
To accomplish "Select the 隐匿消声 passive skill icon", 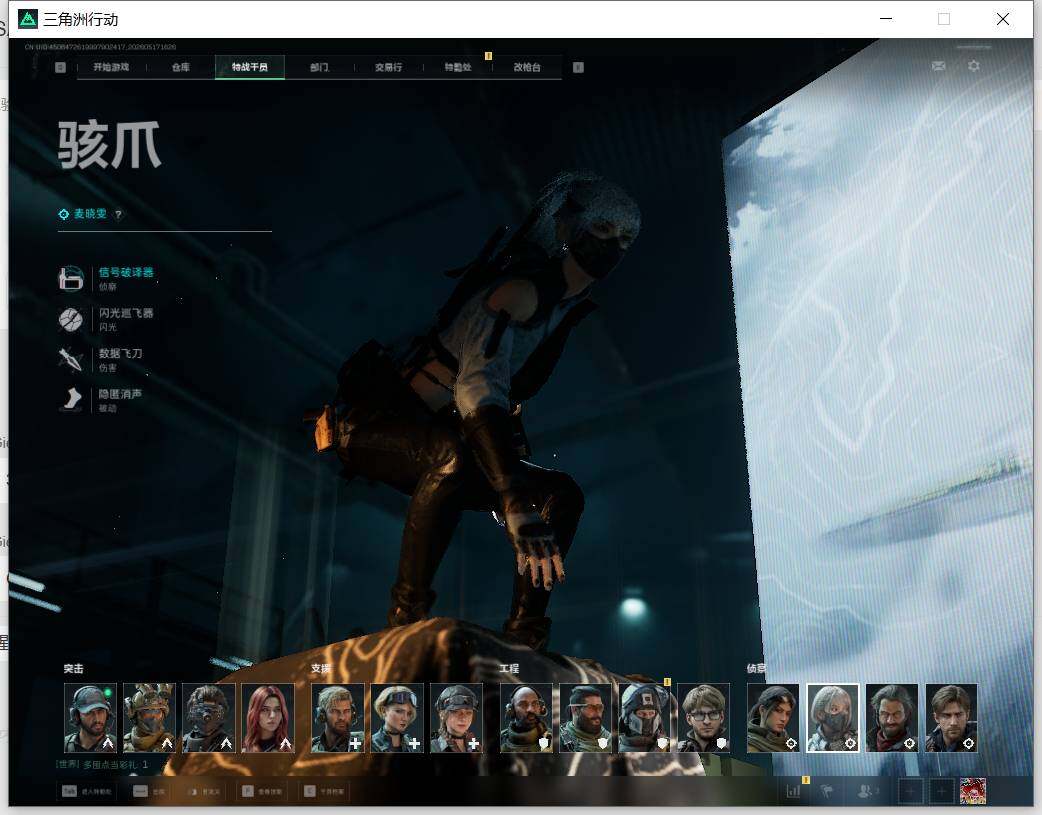I will (70, 400).
